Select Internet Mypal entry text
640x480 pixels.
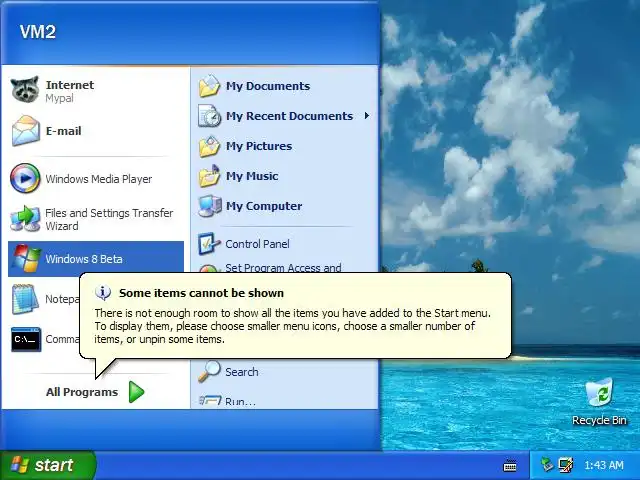pyautogui.click(x=70, y=91)
